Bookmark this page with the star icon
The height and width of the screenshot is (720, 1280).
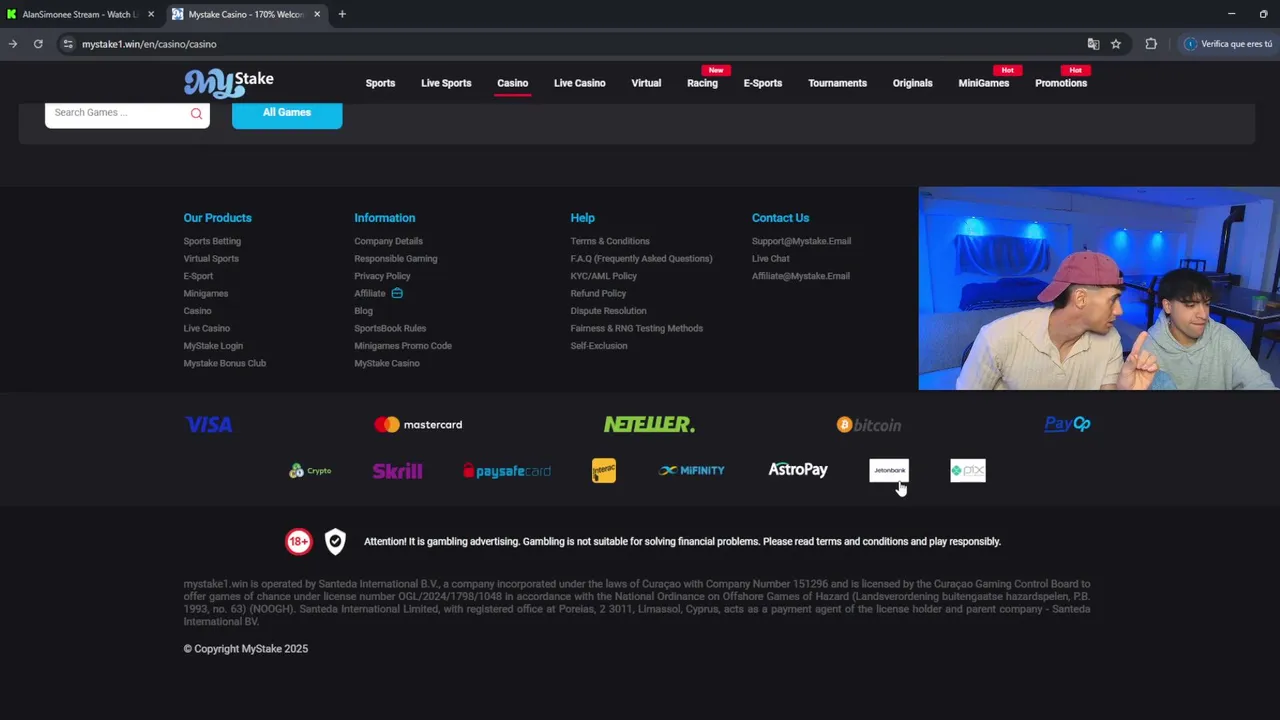pyautogui.click(x=1116, y=44)
